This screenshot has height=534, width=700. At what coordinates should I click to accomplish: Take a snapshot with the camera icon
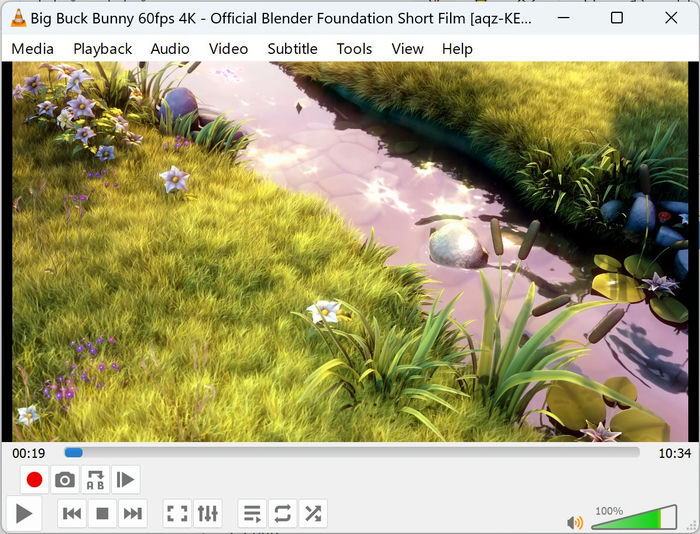[x=65, y=480]
